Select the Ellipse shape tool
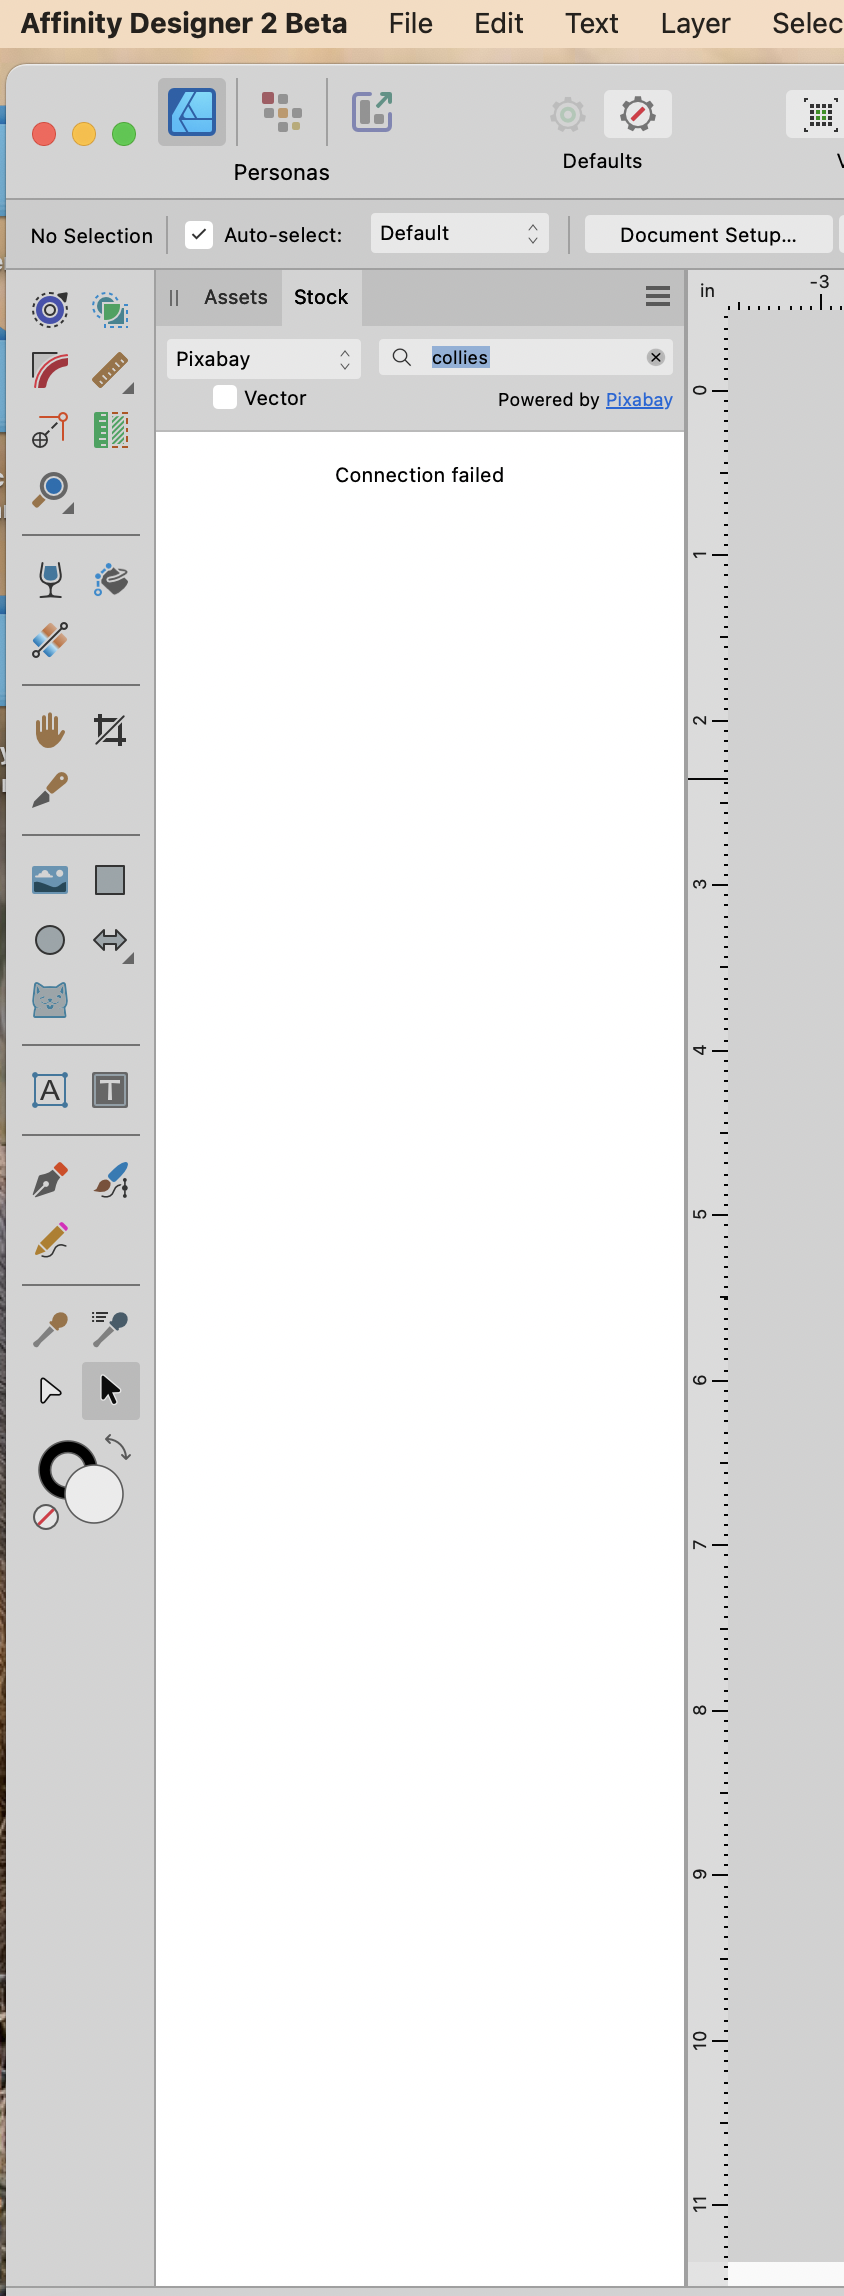This screenshot has height=2296, width=844. tap(50, 940)
